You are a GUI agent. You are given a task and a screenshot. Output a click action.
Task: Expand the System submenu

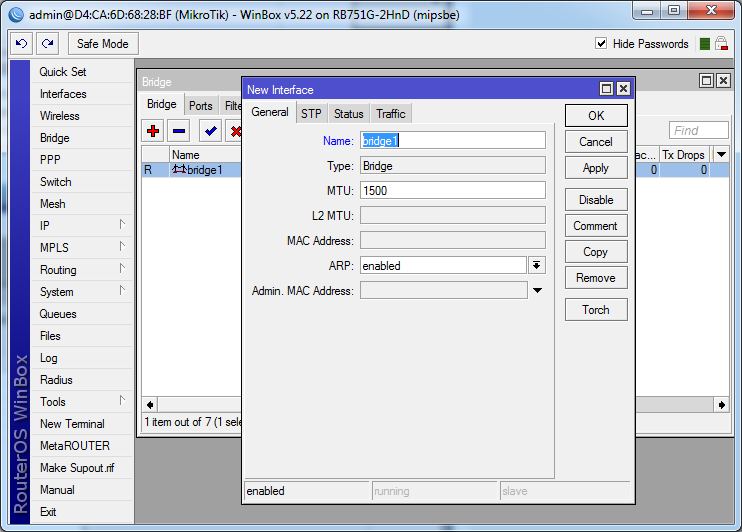[x=122, y=291]
